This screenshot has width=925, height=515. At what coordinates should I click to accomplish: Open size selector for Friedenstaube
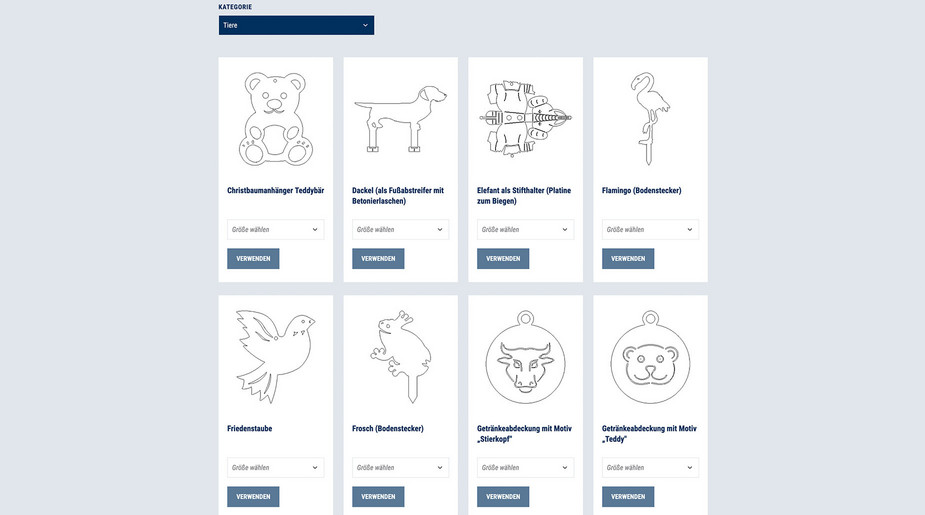(275, 468)
